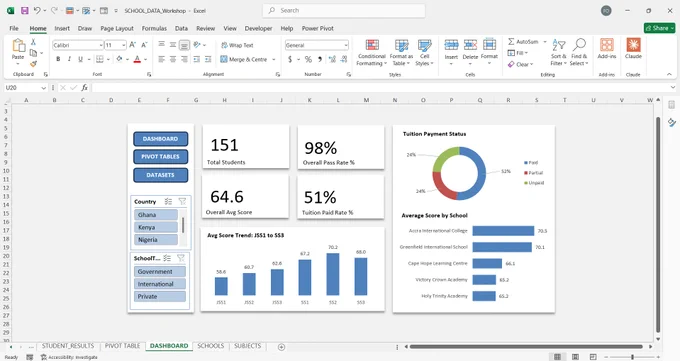Toggle italic formatting
The height and width of the screenshot is (361, 680).
[x=69, y=59]
